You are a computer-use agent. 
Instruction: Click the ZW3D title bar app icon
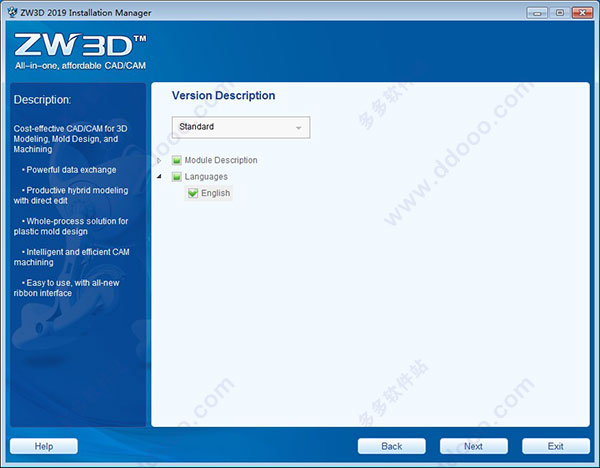click(x=13, y=12)
